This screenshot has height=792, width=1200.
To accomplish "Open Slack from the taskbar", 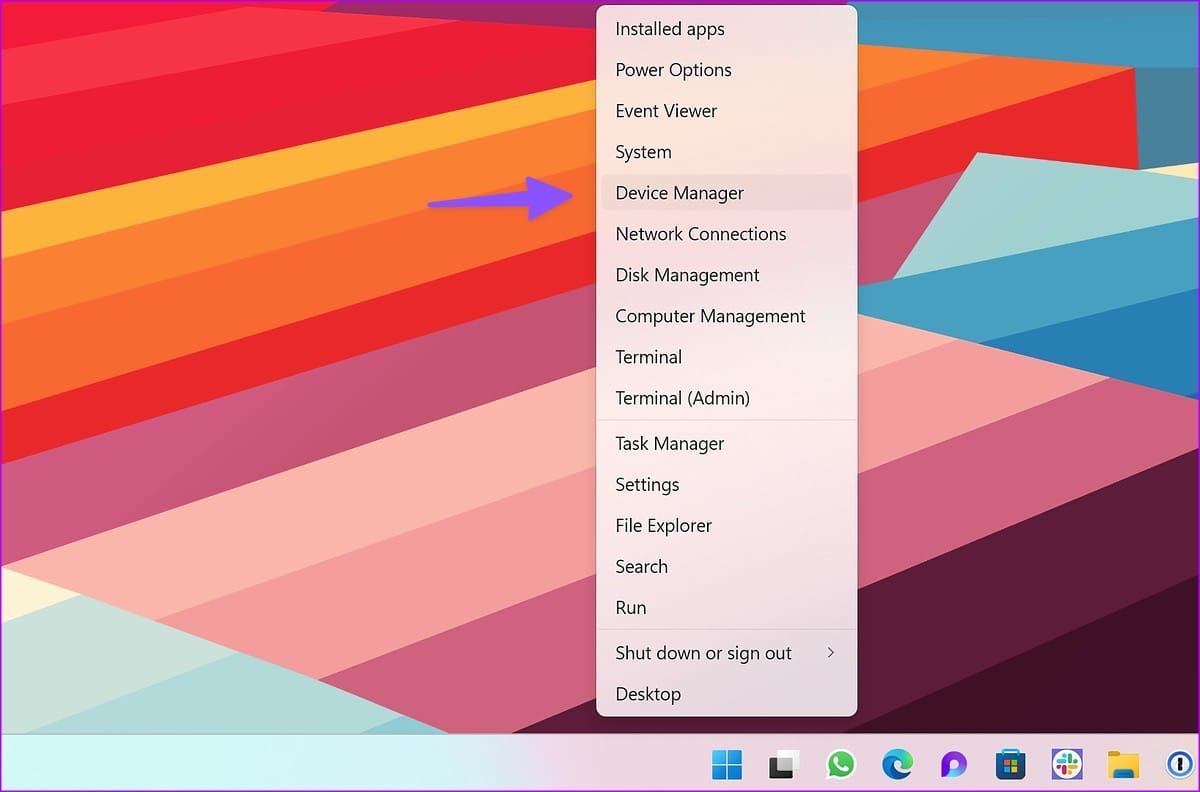I will pos(1068,765).
